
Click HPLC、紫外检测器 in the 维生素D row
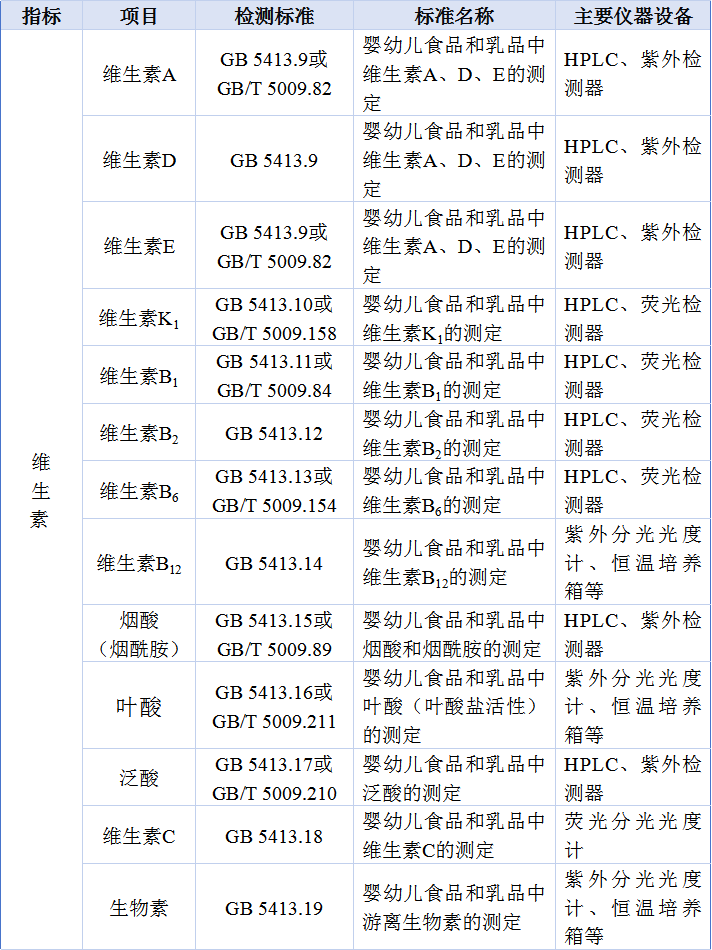click(633, 159)
